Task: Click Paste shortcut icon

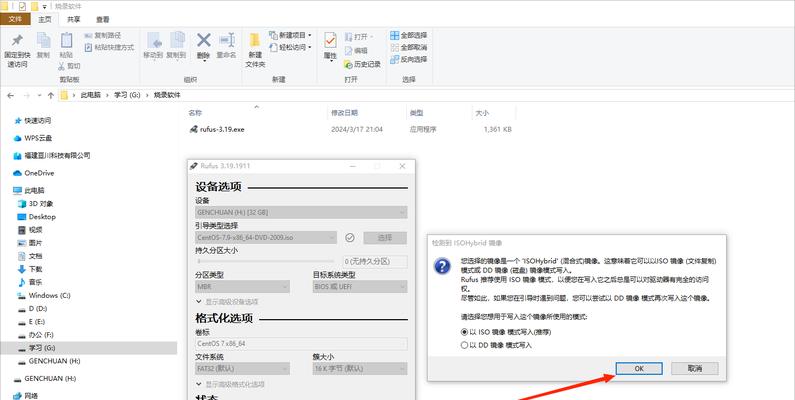Action: click(x=88, y=47)
